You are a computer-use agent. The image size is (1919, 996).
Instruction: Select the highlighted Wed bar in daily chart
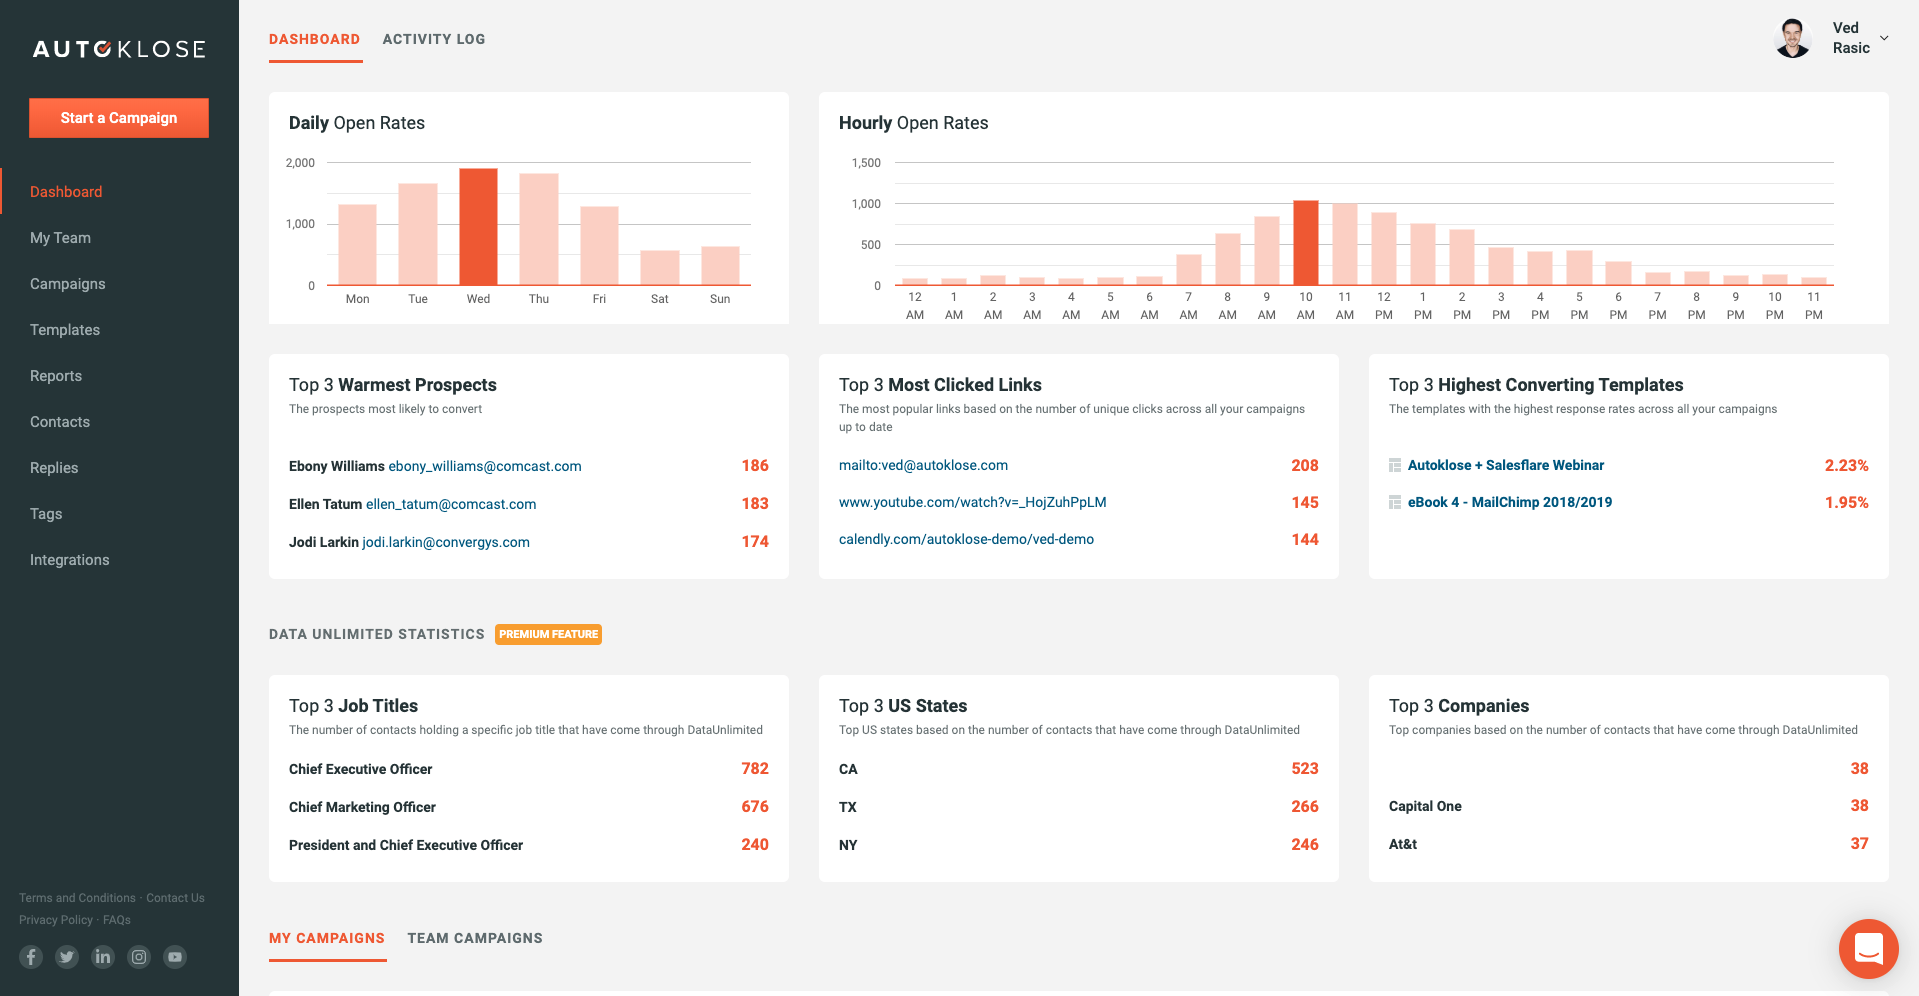[478, 227]
